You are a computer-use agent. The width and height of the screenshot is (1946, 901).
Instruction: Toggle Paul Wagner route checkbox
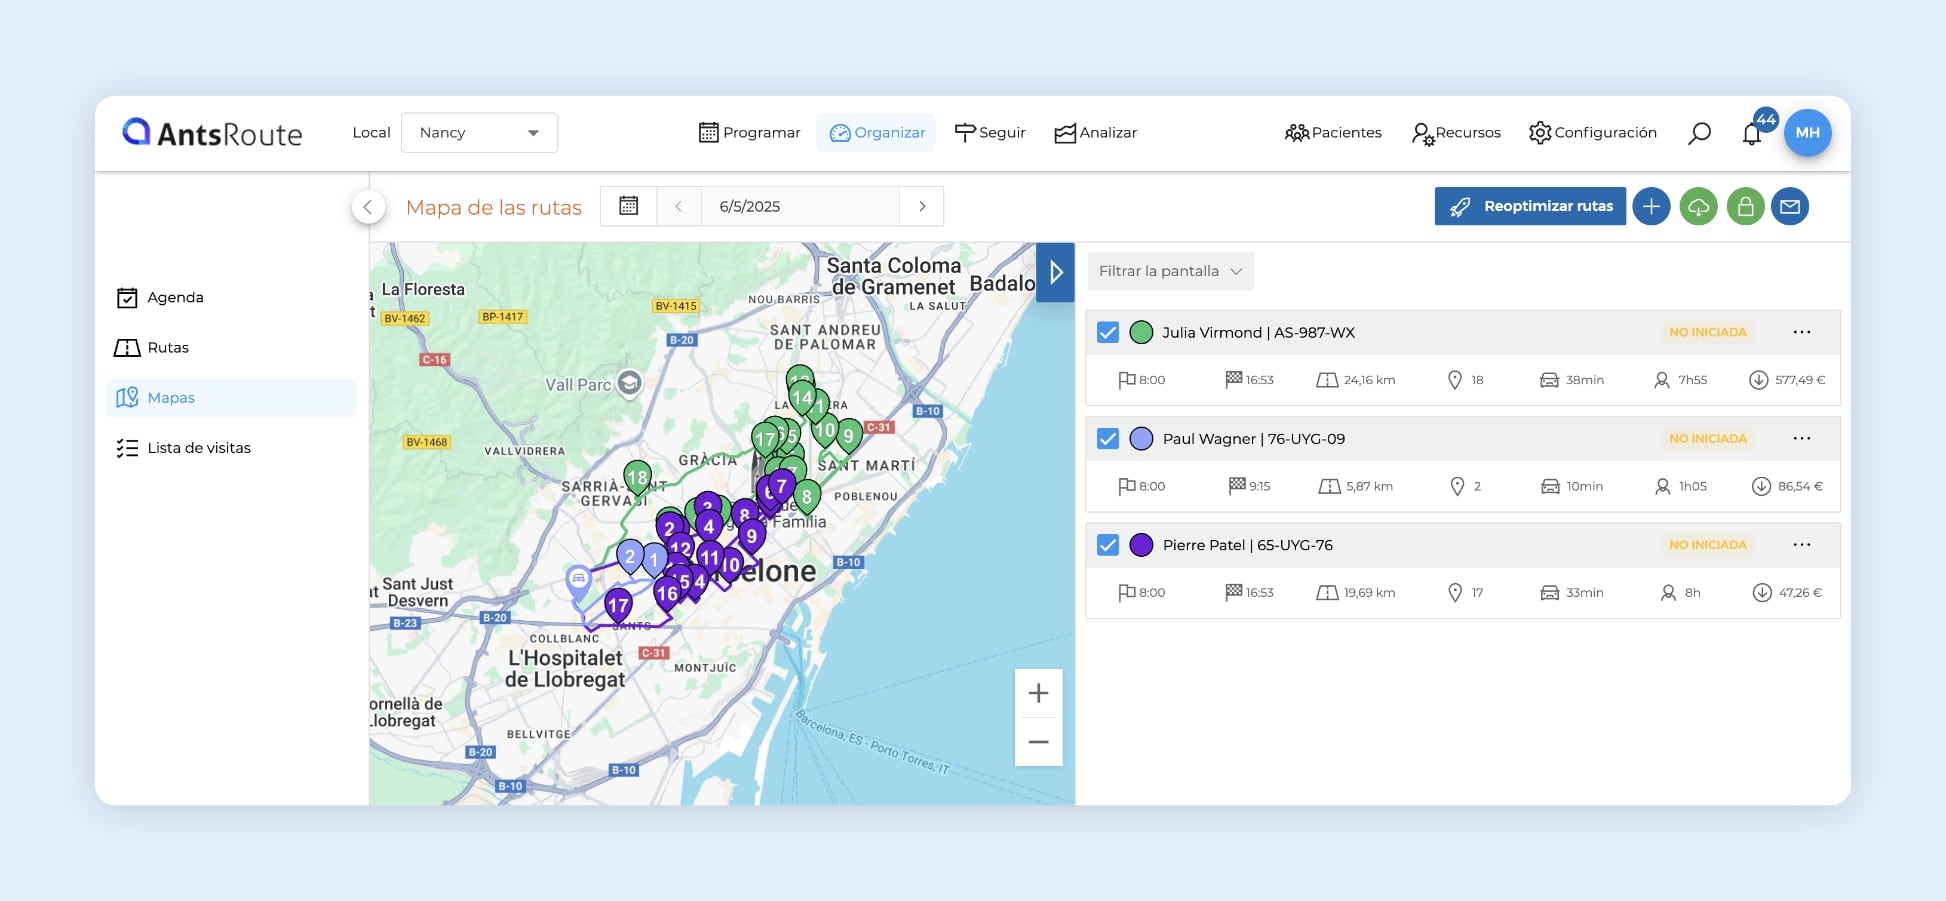pos(1108,439)
